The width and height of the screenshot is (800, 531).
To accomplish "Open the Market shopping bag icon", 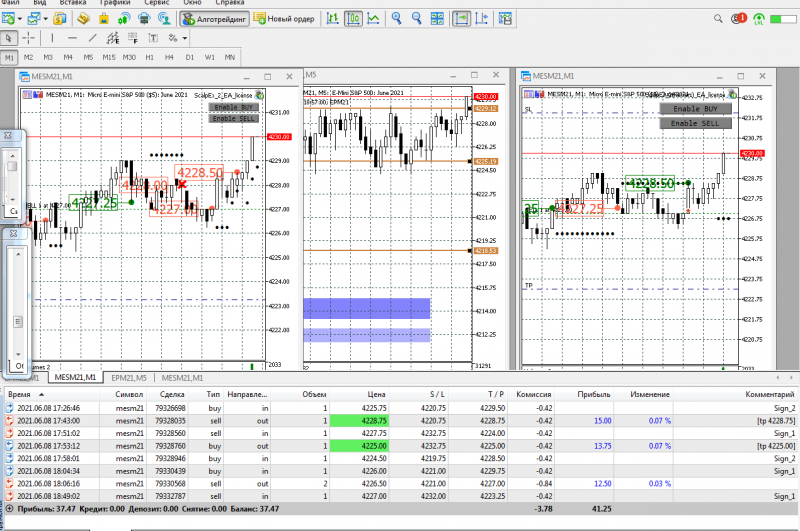I will coord(104,19).
